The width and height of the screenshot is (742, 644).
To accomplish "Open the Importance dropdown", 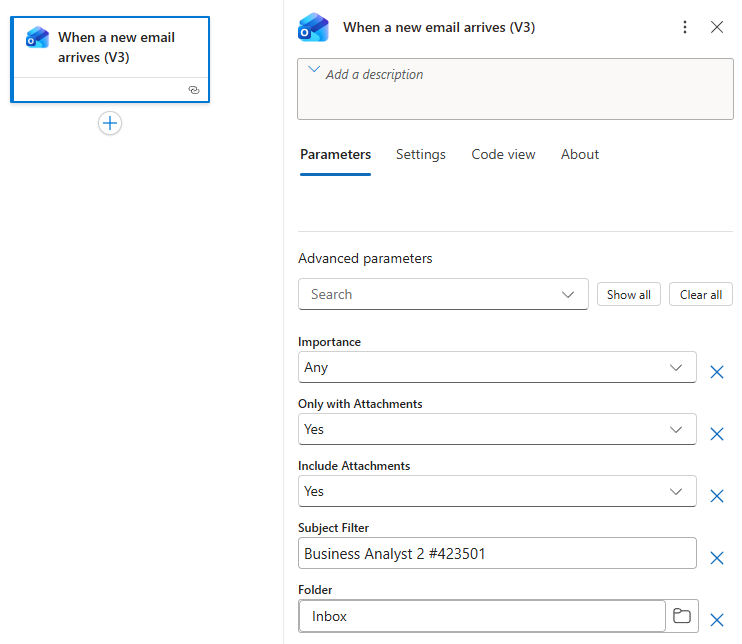I will [x=497, y=367].
